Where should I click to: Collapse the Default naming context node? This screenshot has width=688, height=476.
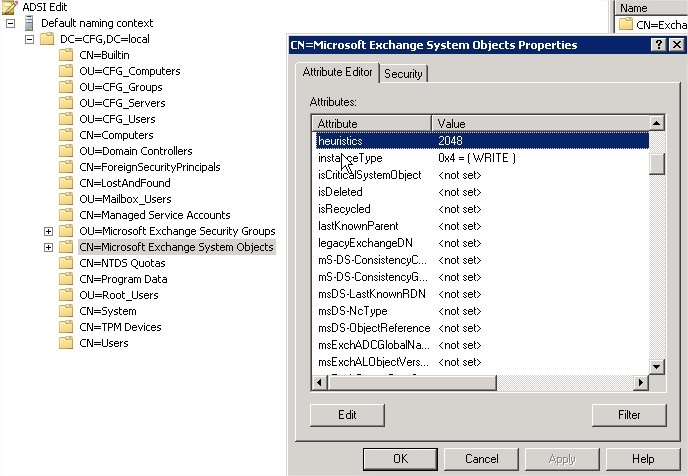[11, 23]
